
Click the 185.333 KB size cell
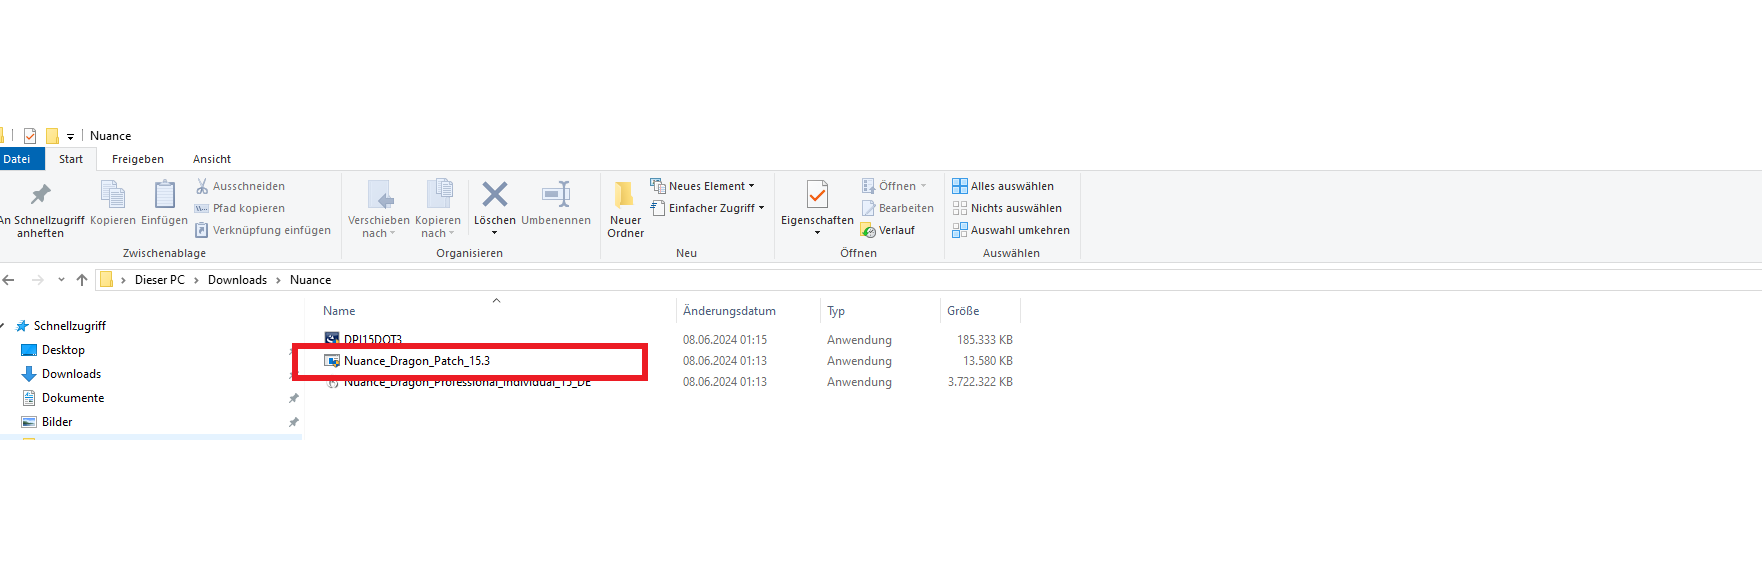[984, 340]
